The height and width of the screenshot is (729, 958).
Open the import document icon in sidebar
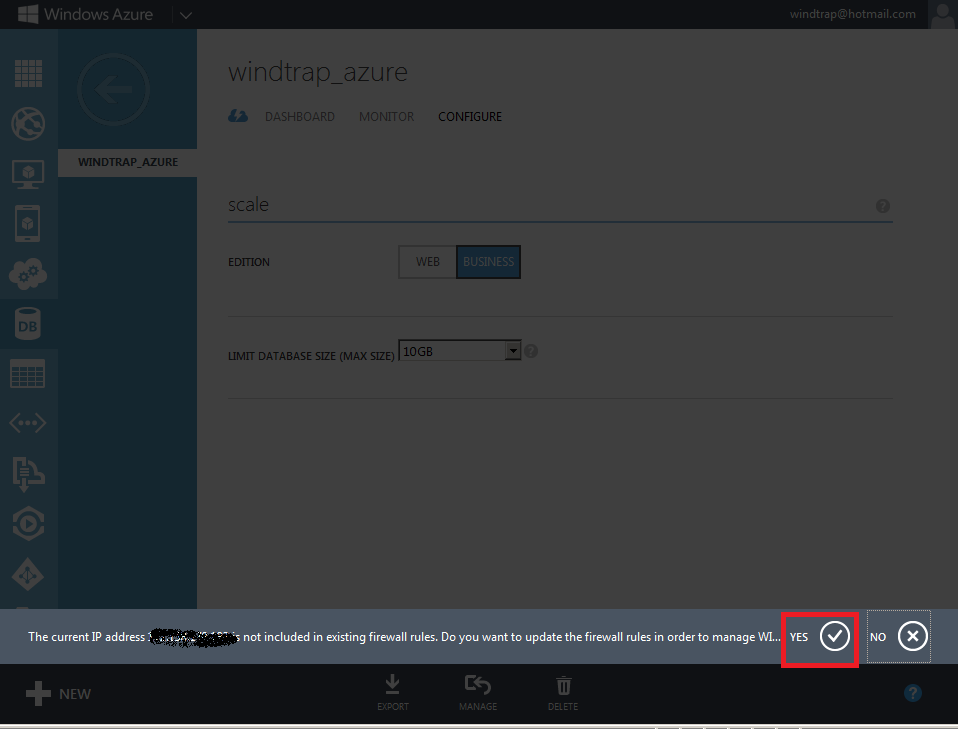click(28, 473)
